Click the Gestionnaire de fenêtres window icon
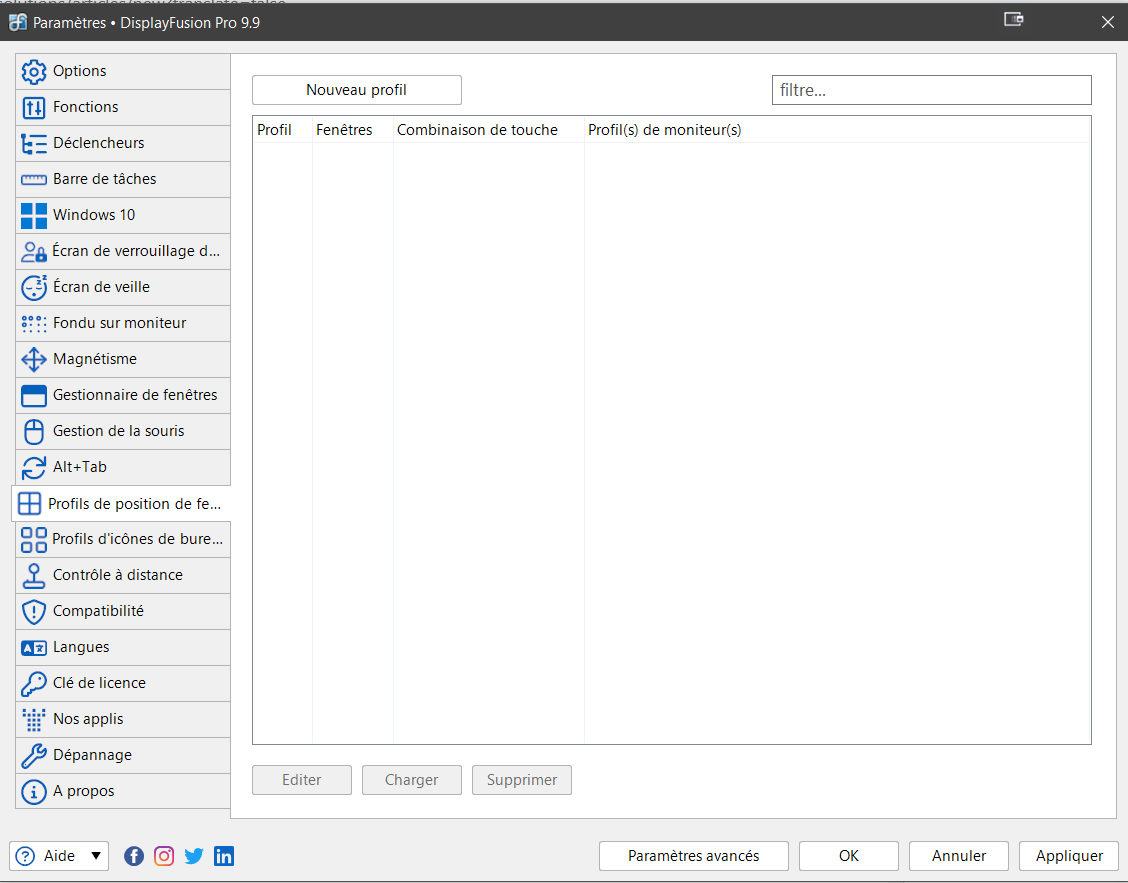Image resolution: width=1128 pixels, height=883 pixels. [34, 395]
